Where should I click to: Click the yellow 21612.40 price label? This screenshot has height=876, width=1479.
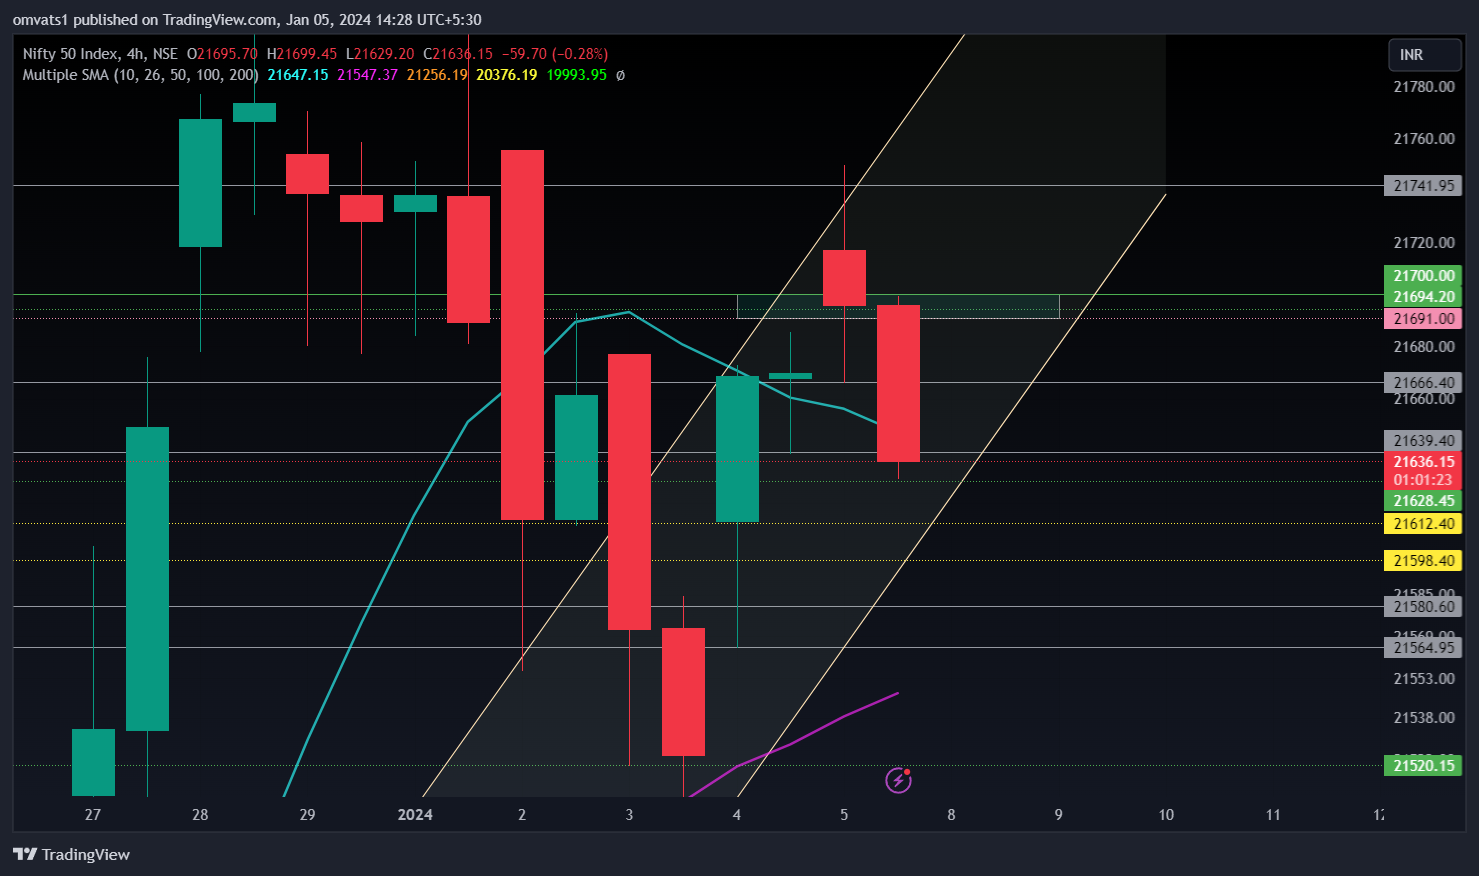pos(1423,524)
